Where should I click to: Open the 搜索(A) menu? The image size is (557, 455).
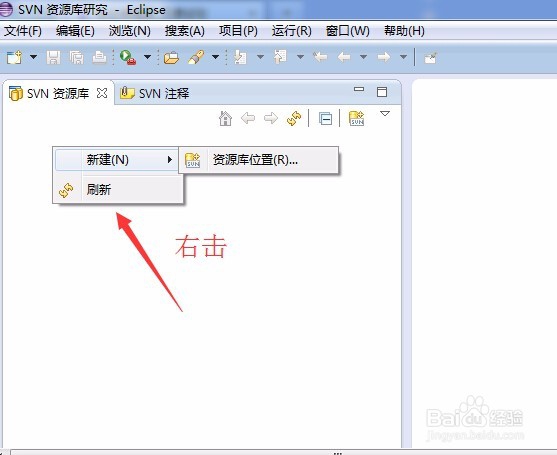(x=185, y=31)
